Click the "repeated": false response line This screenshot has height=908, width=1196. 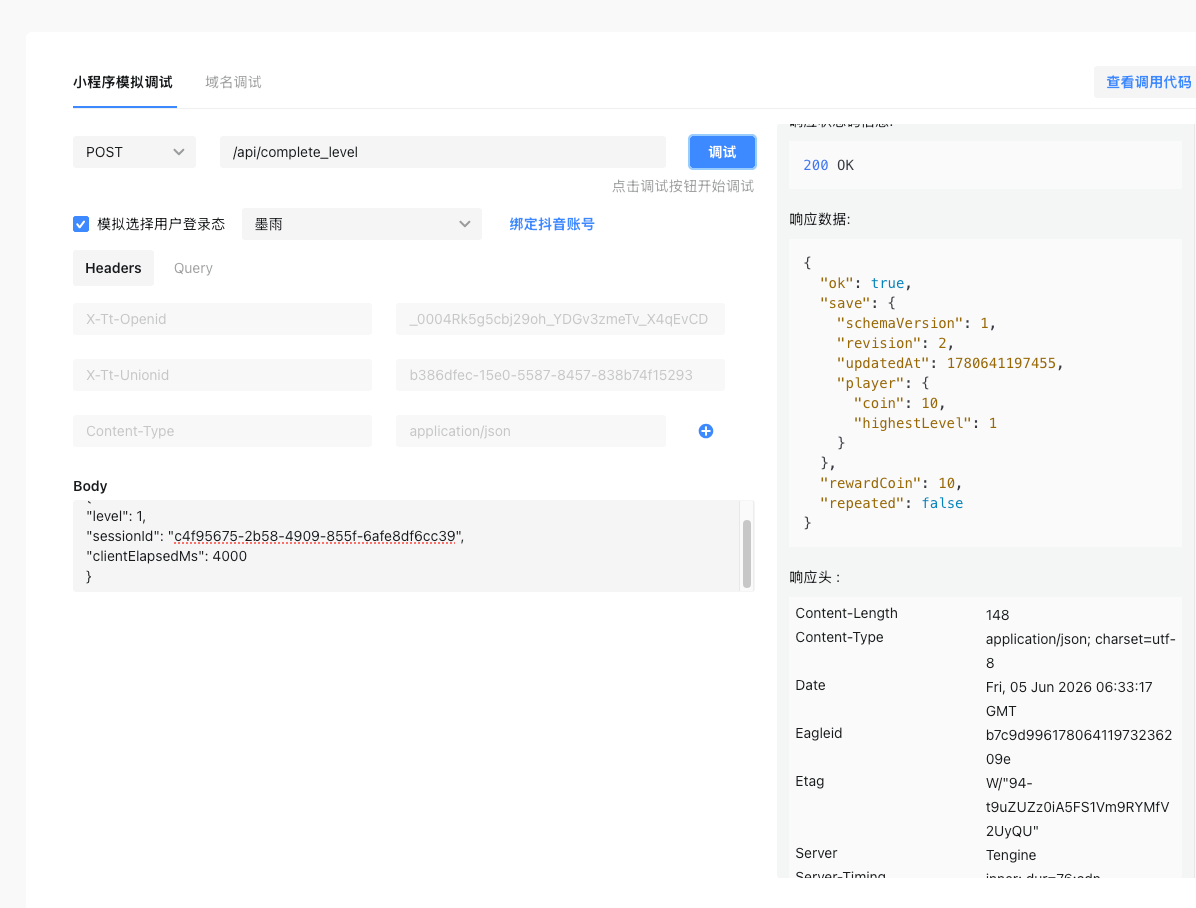pos(891,503)
